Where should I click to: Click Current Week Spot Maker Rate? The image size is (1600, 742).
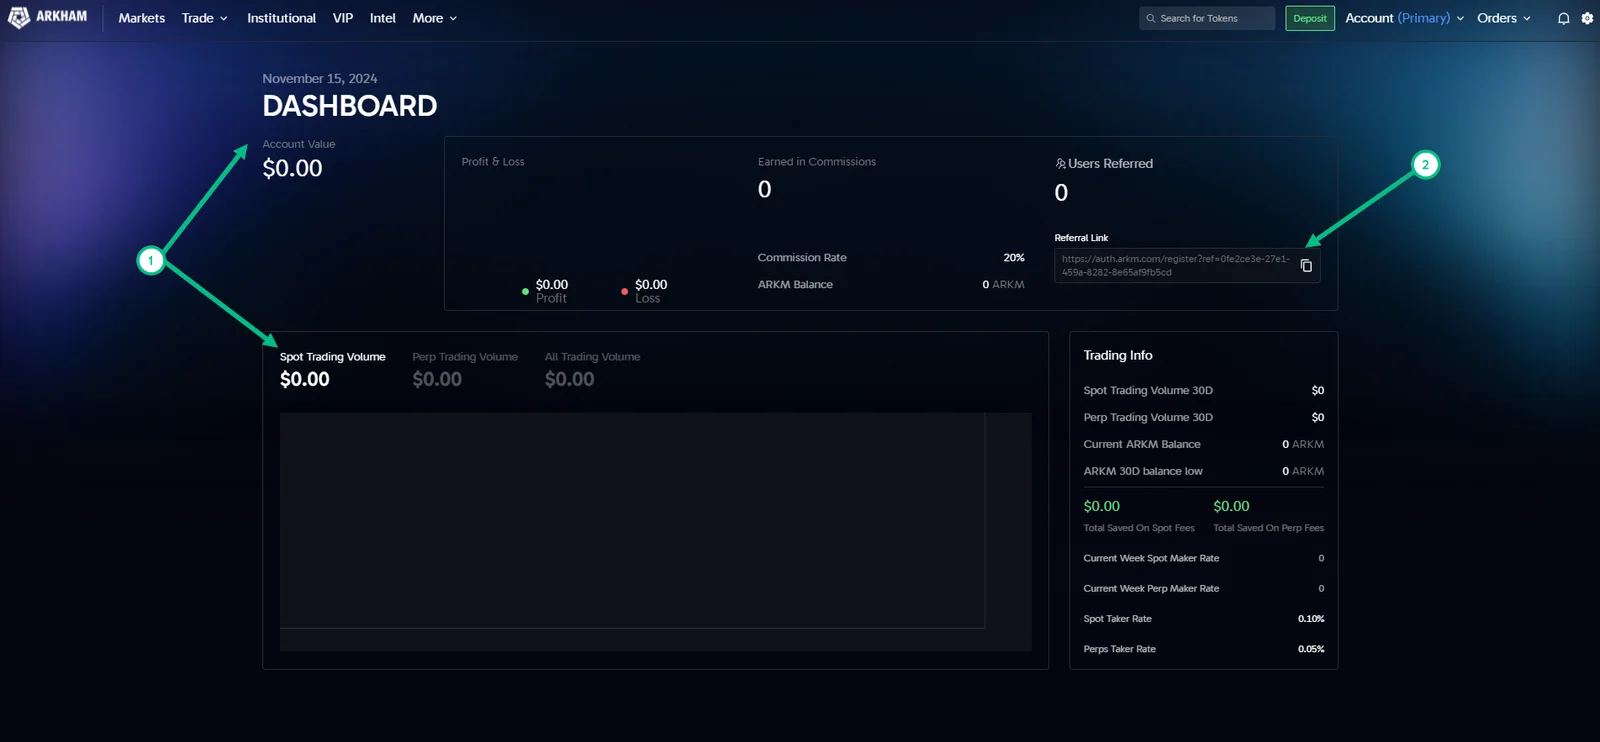(x=1204, y=558)
